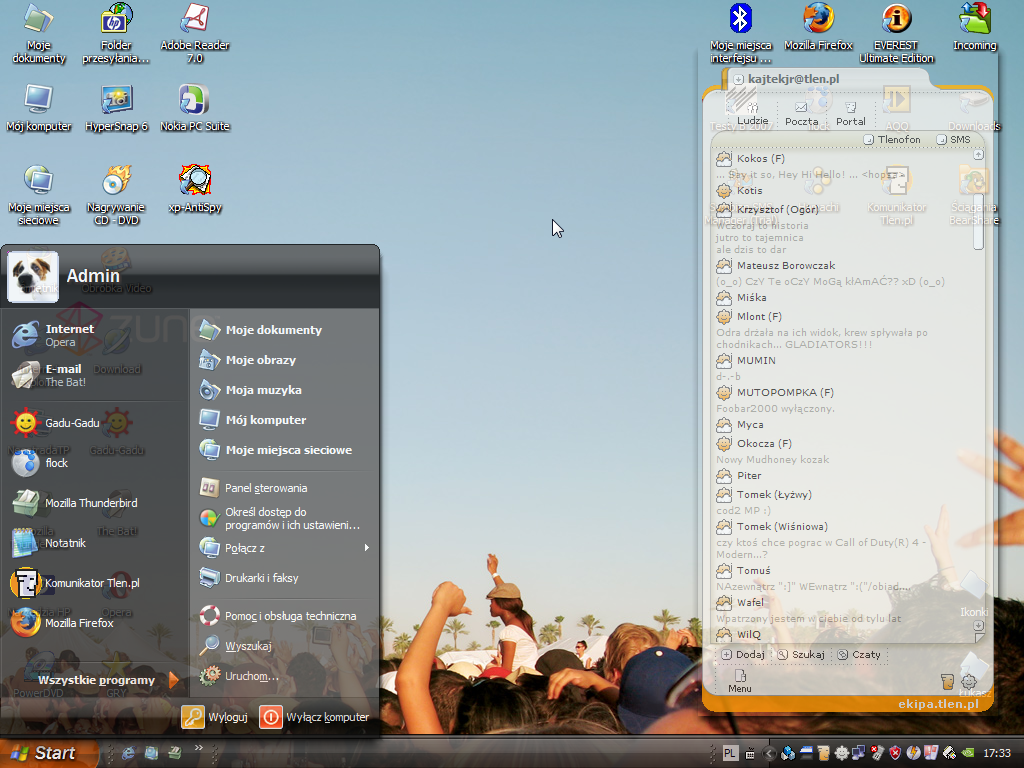Open Nokia PC Suite desktop icon
Image resolution: width=1024 pixels, height=768 pixels.
[195, 108]
